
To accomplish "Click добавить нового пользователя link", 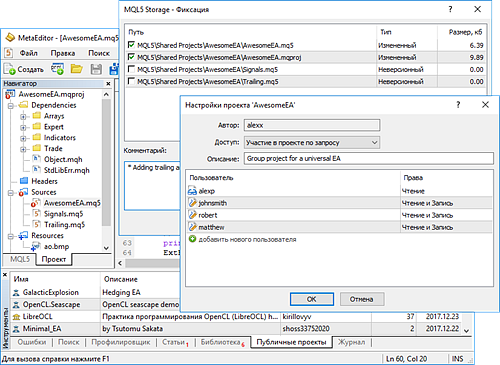I will pyautogui.click(x=247, y=239).
